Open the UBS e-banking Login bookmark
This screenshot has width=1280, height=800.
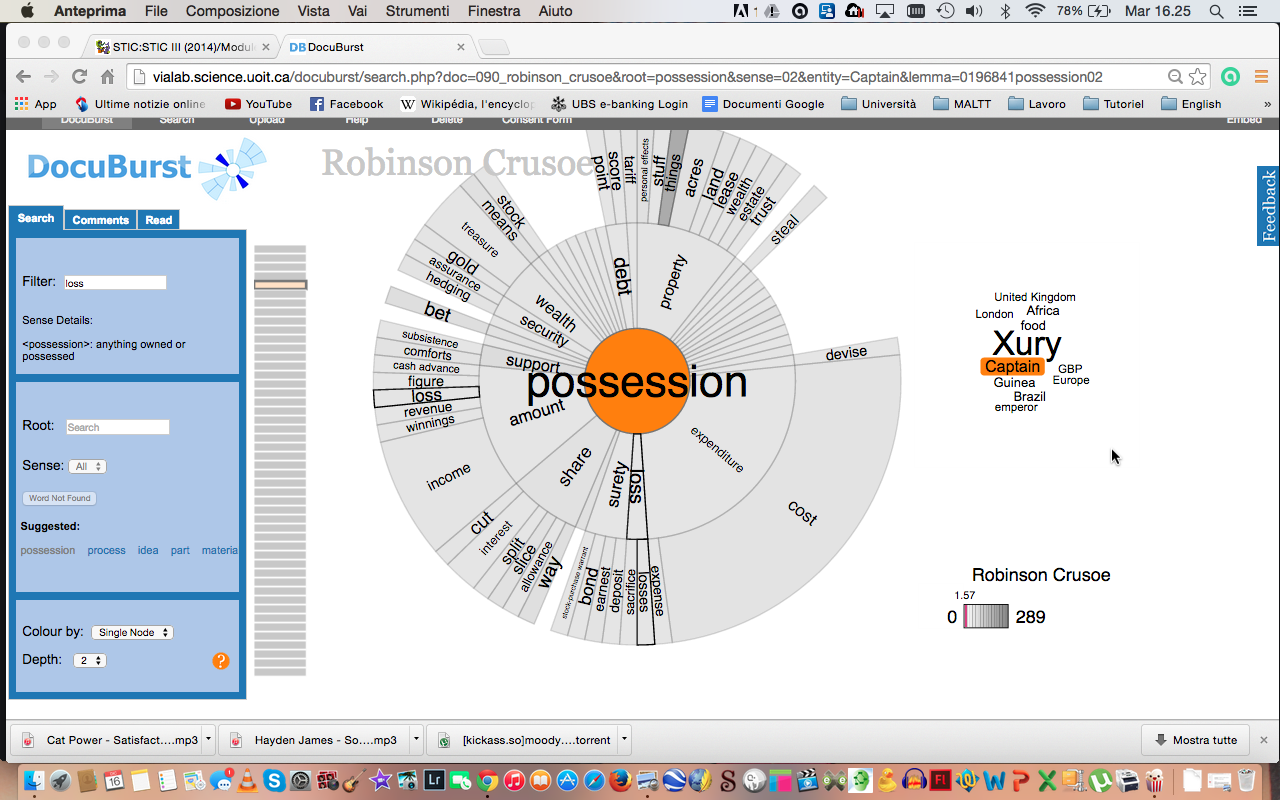coord(618,103)
